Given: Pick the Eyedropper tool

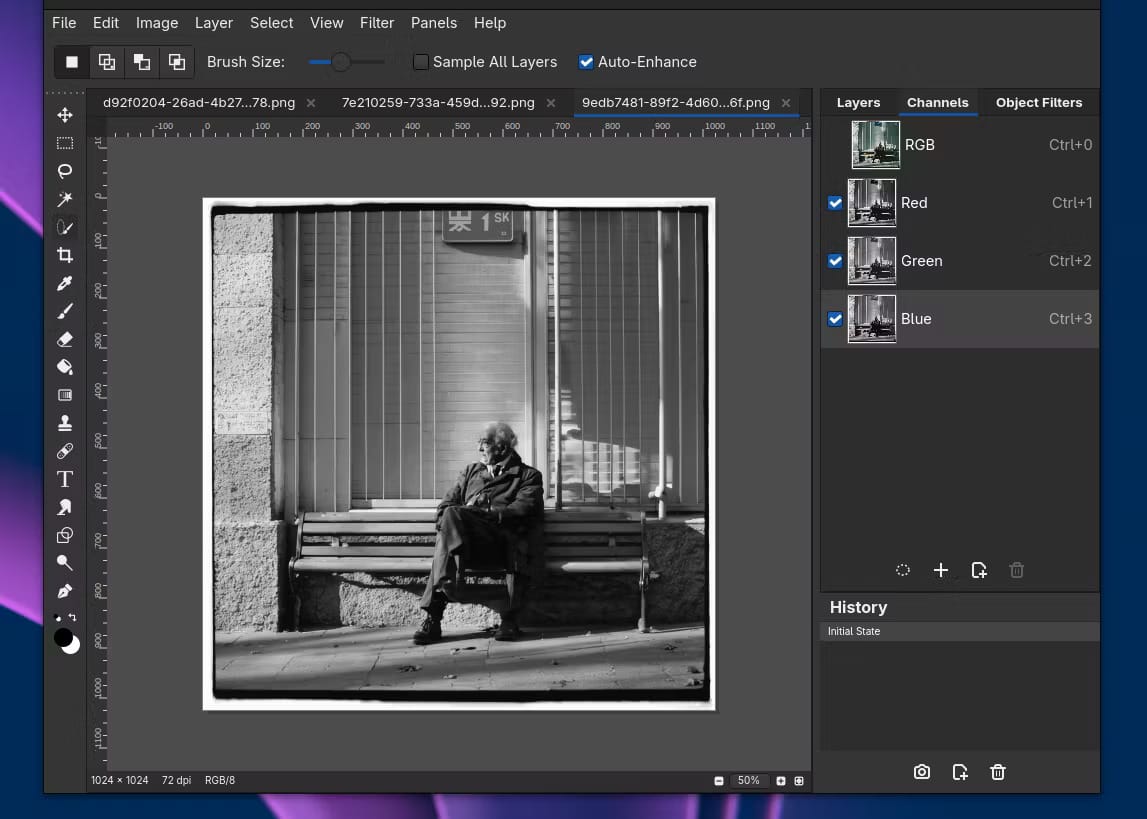Looking at the screenshot, I should [x=65, y=283].
